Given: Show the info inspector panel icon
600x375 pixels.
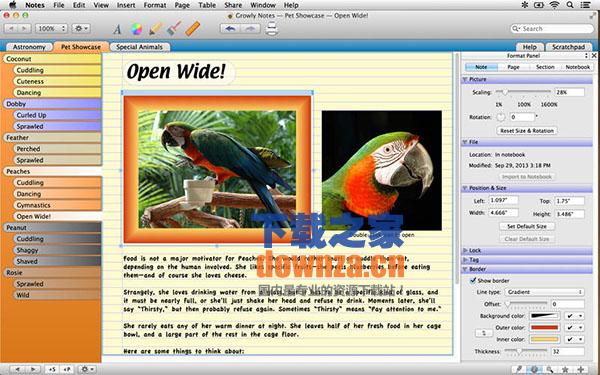Looking at the screenshot, I should [x=534, y=369].
